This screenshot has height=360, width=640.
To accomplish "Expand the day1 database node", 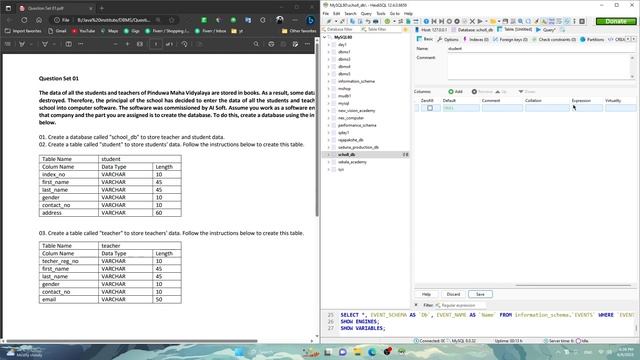I will coord(329,44).
